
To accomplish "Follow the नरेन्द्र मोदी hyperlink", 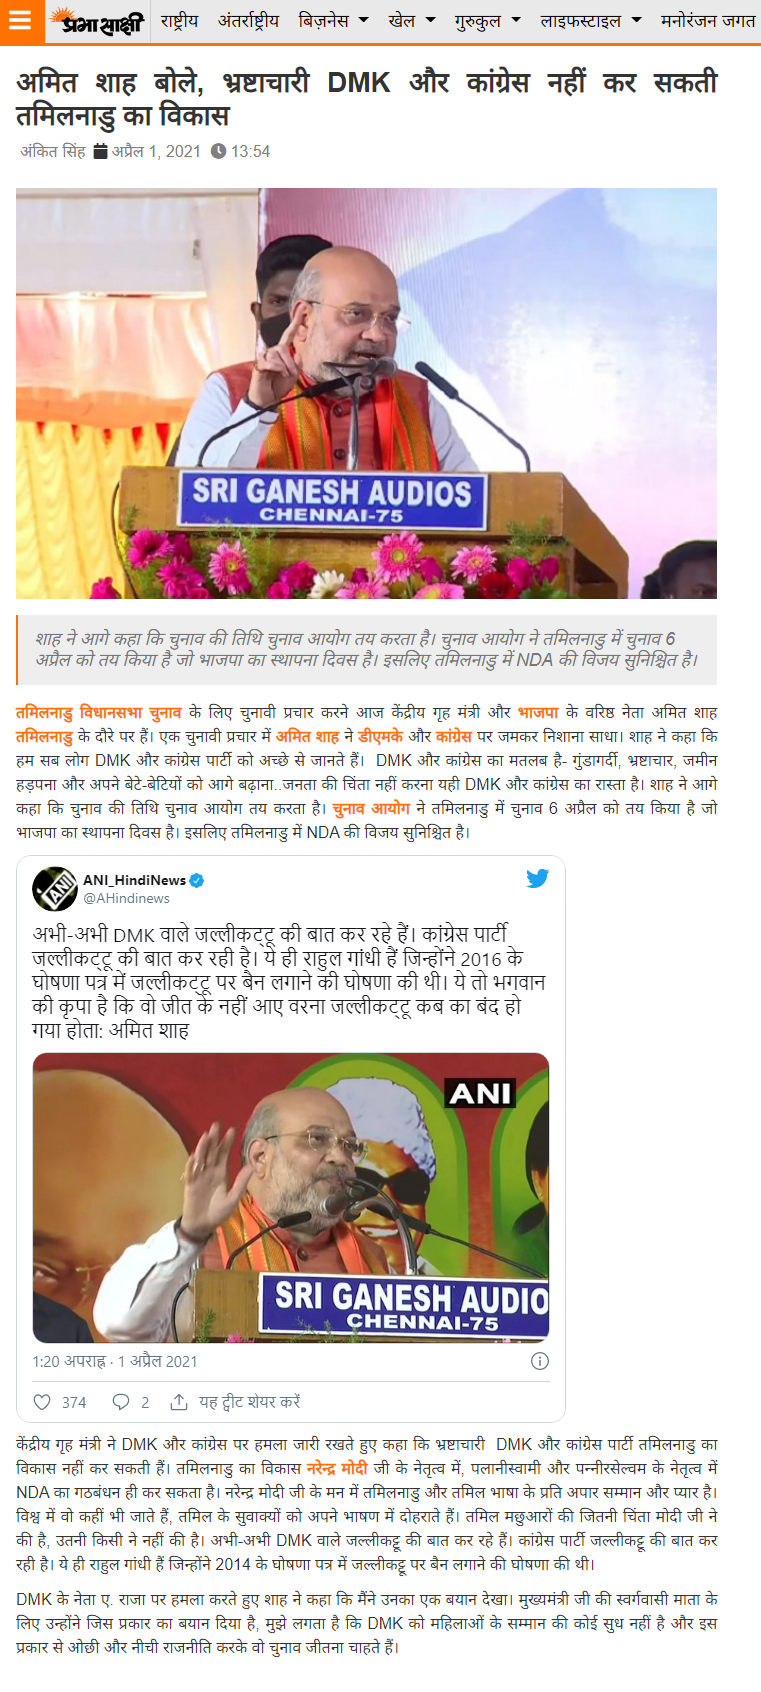I will [336, 1468].
